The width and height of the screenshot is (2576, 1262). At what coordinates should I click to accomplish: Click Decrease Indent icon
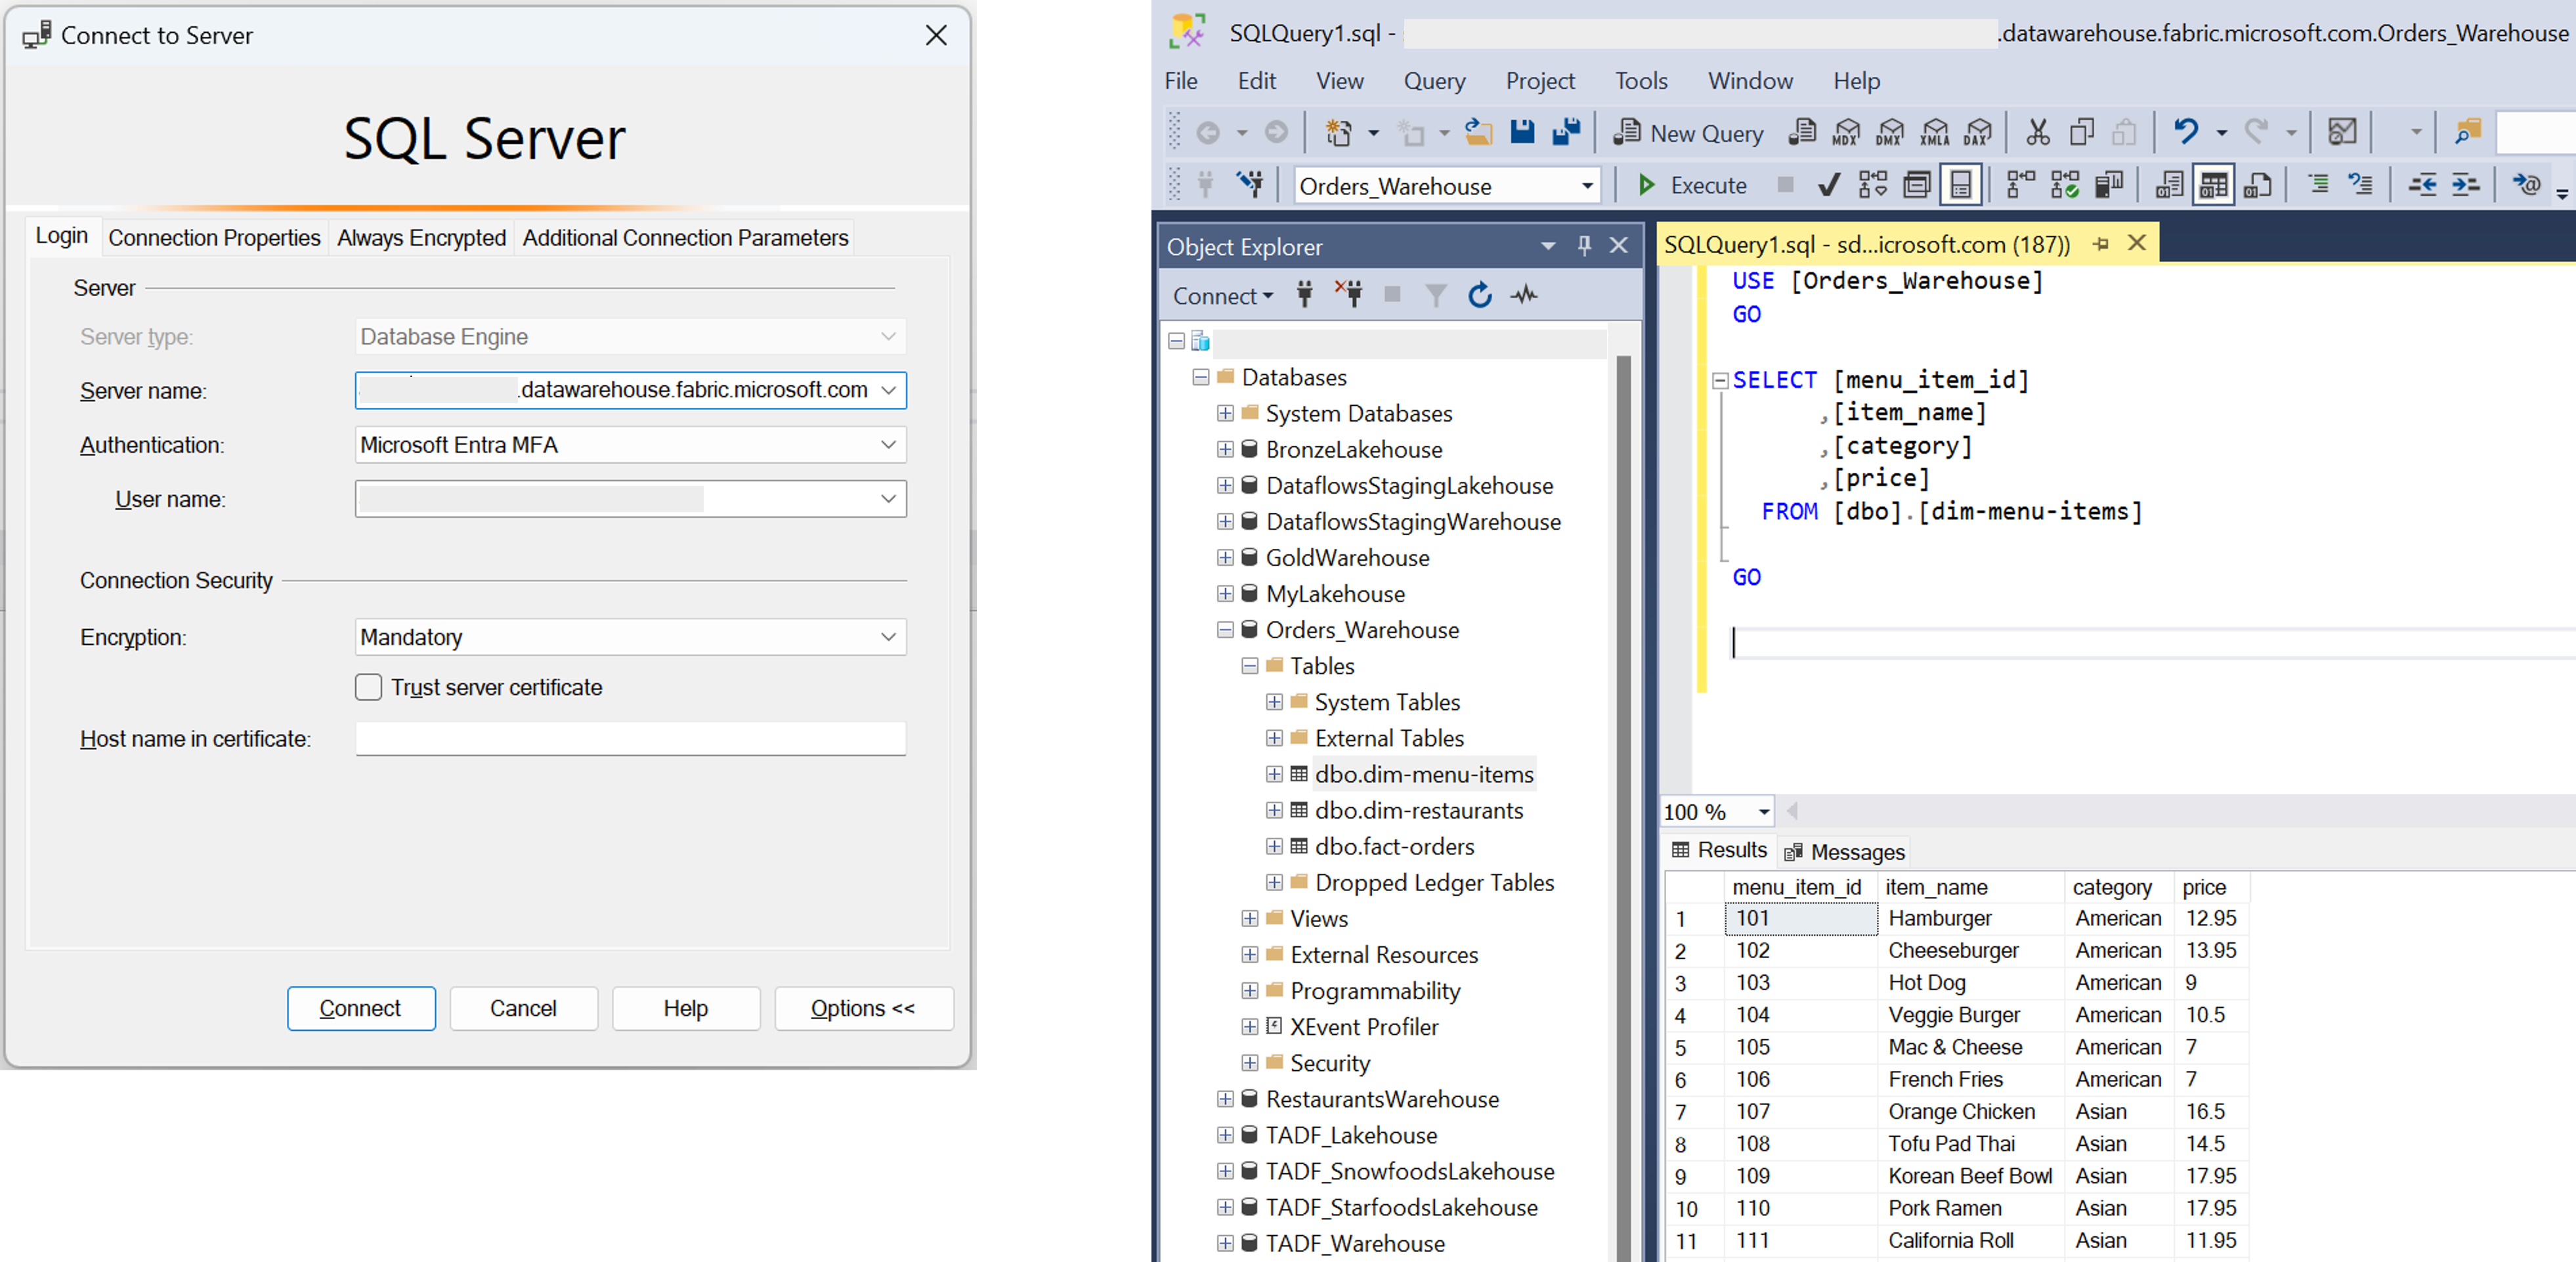pyautogui.click(x=2422, y=184)
